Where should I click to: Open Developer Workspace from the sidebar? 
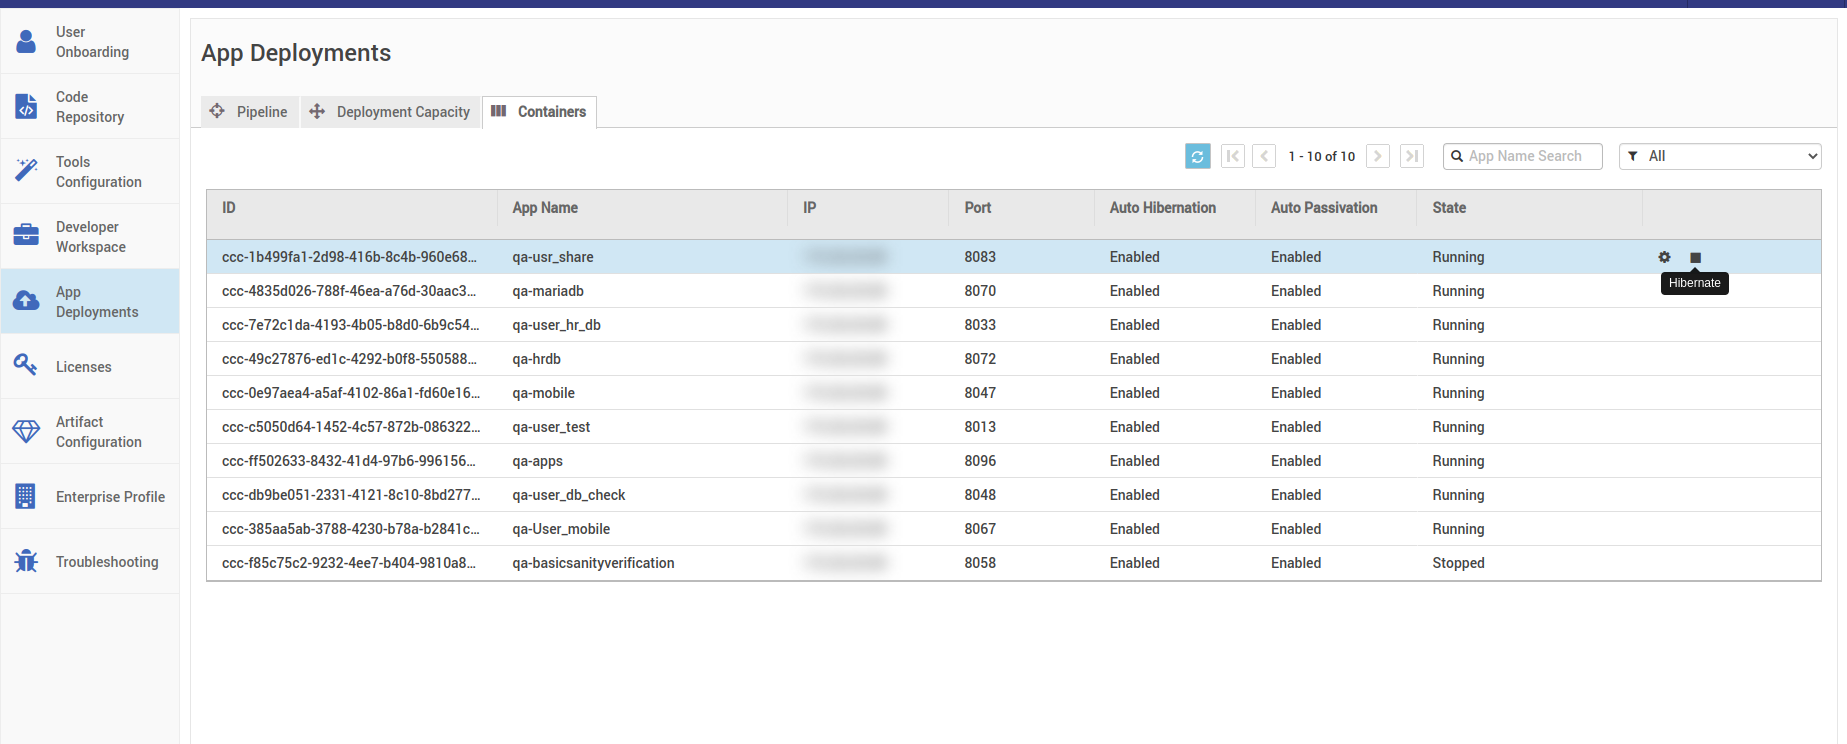click(90, 237)
